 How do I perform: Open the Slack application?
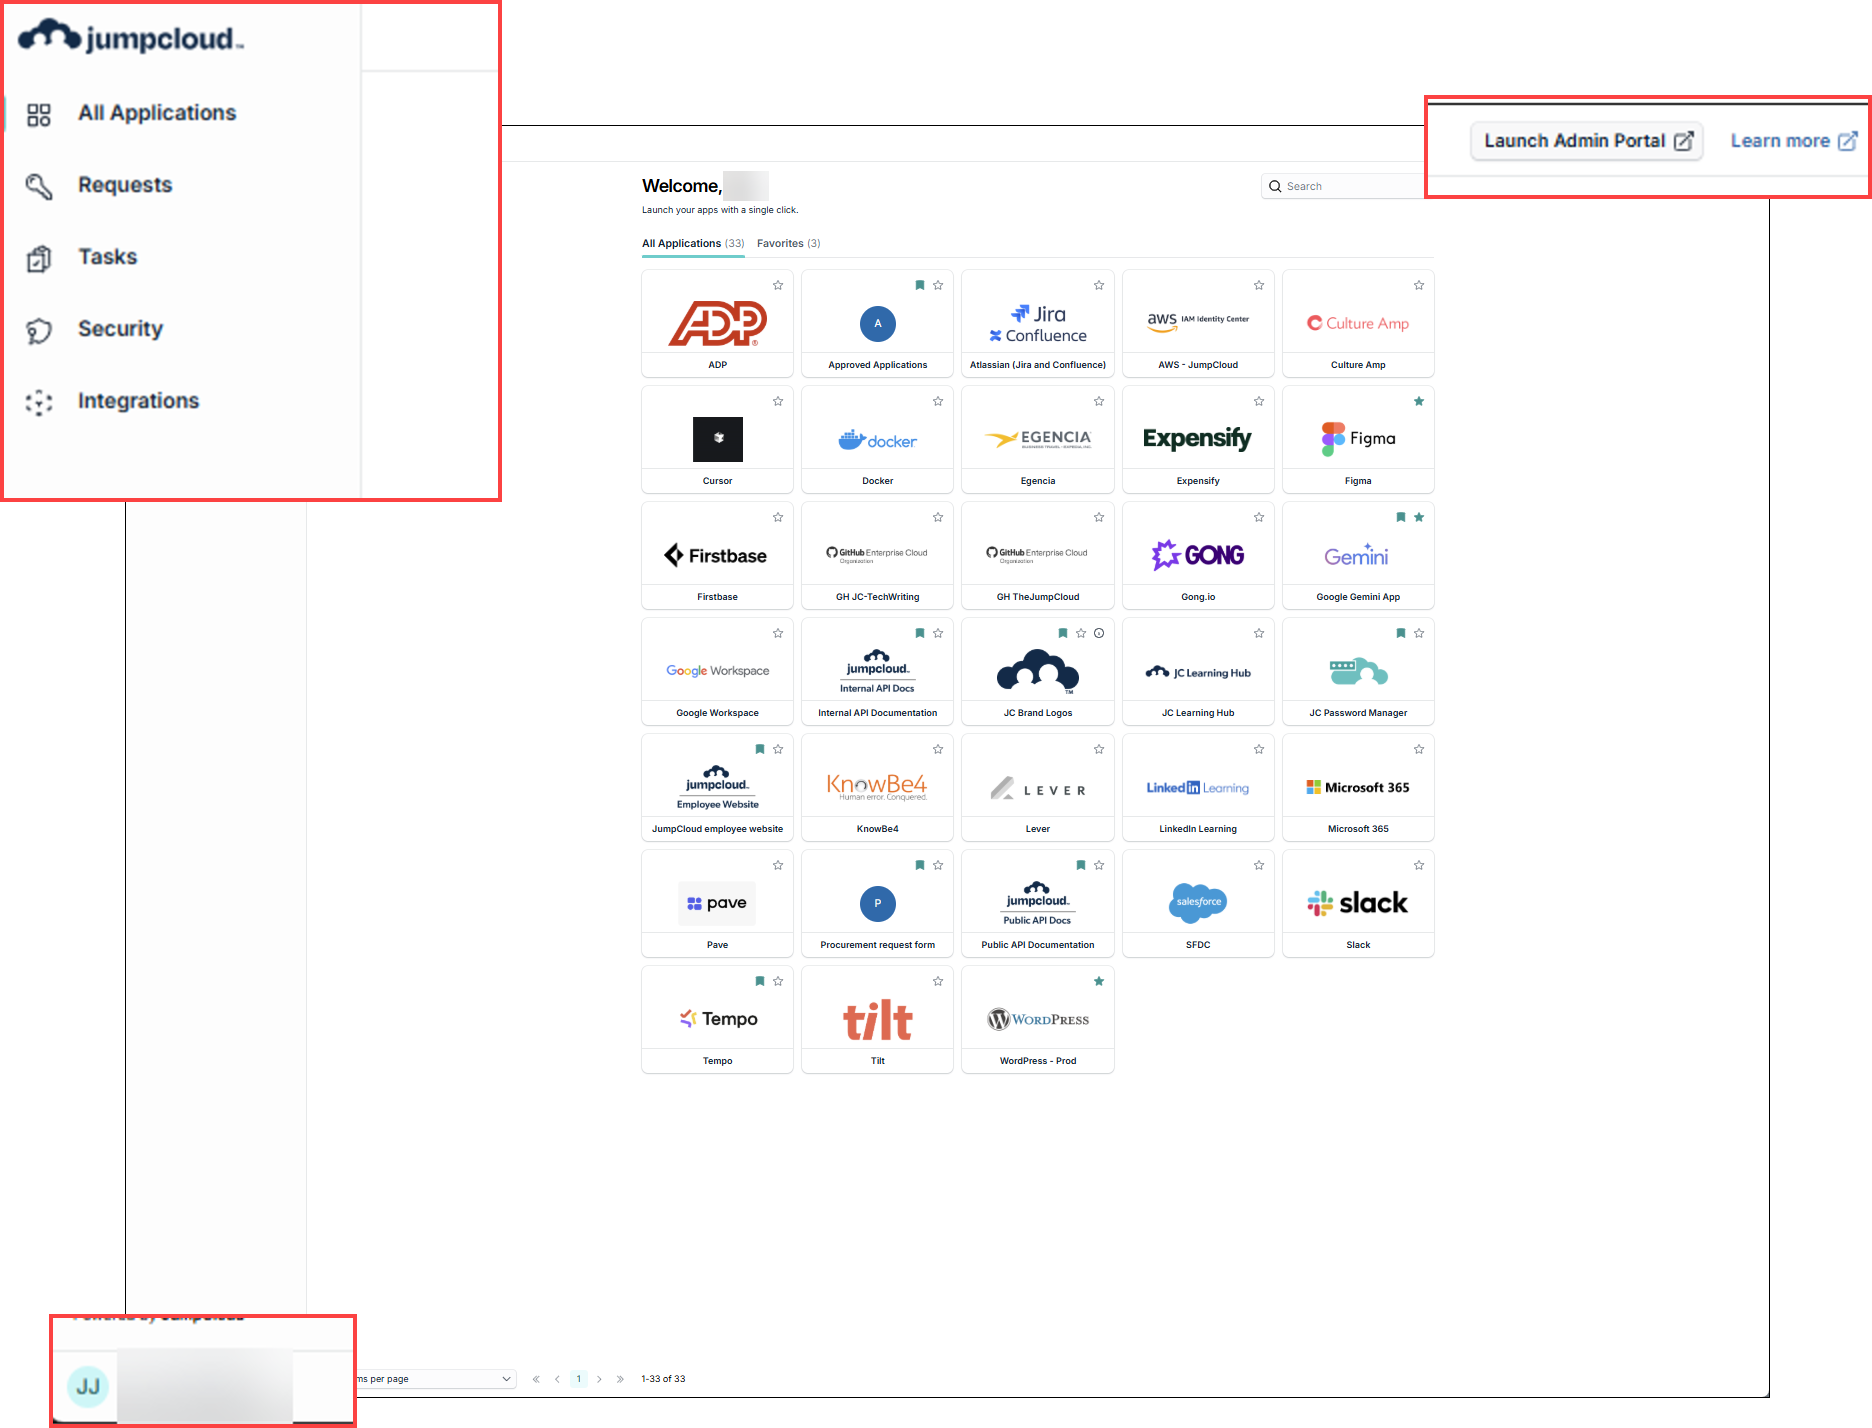click(x=1358, y=903)
